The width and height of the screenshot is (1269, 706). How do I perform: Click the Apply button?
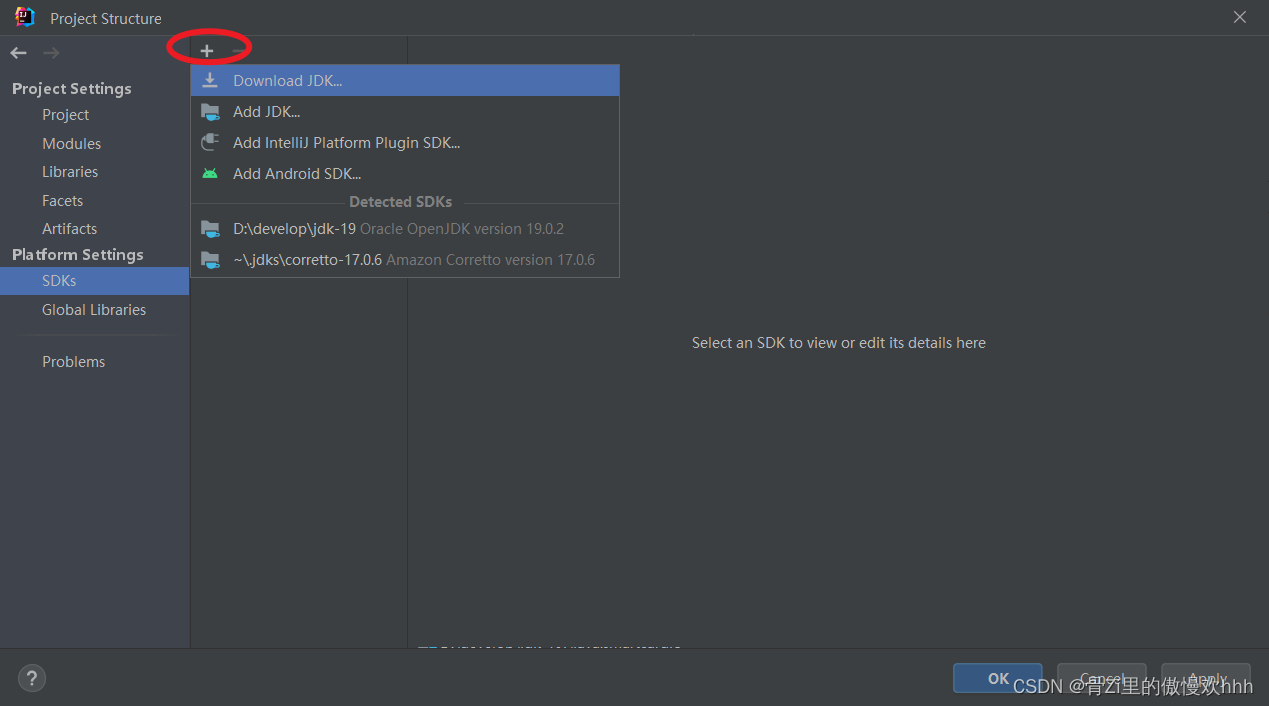click(1206, 678)
